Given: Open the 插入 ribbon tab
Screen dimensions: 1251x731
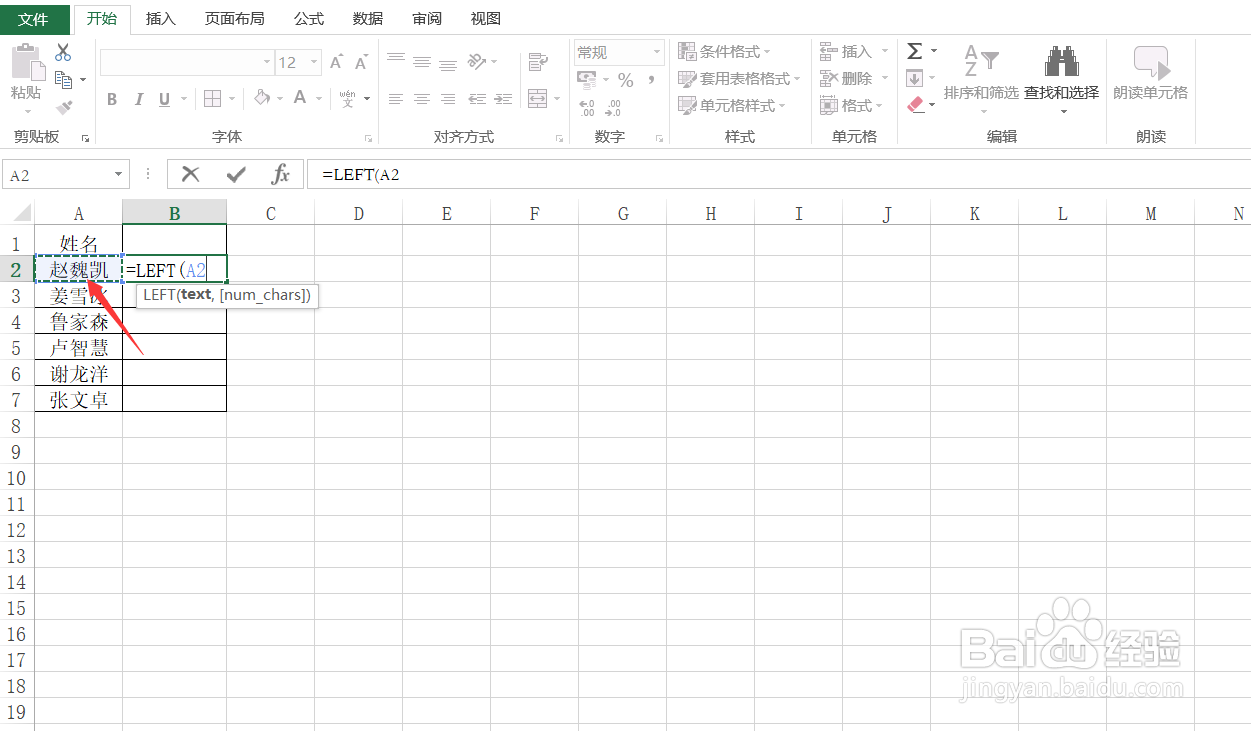Looking at the screenshot, I should click(160, 18).
